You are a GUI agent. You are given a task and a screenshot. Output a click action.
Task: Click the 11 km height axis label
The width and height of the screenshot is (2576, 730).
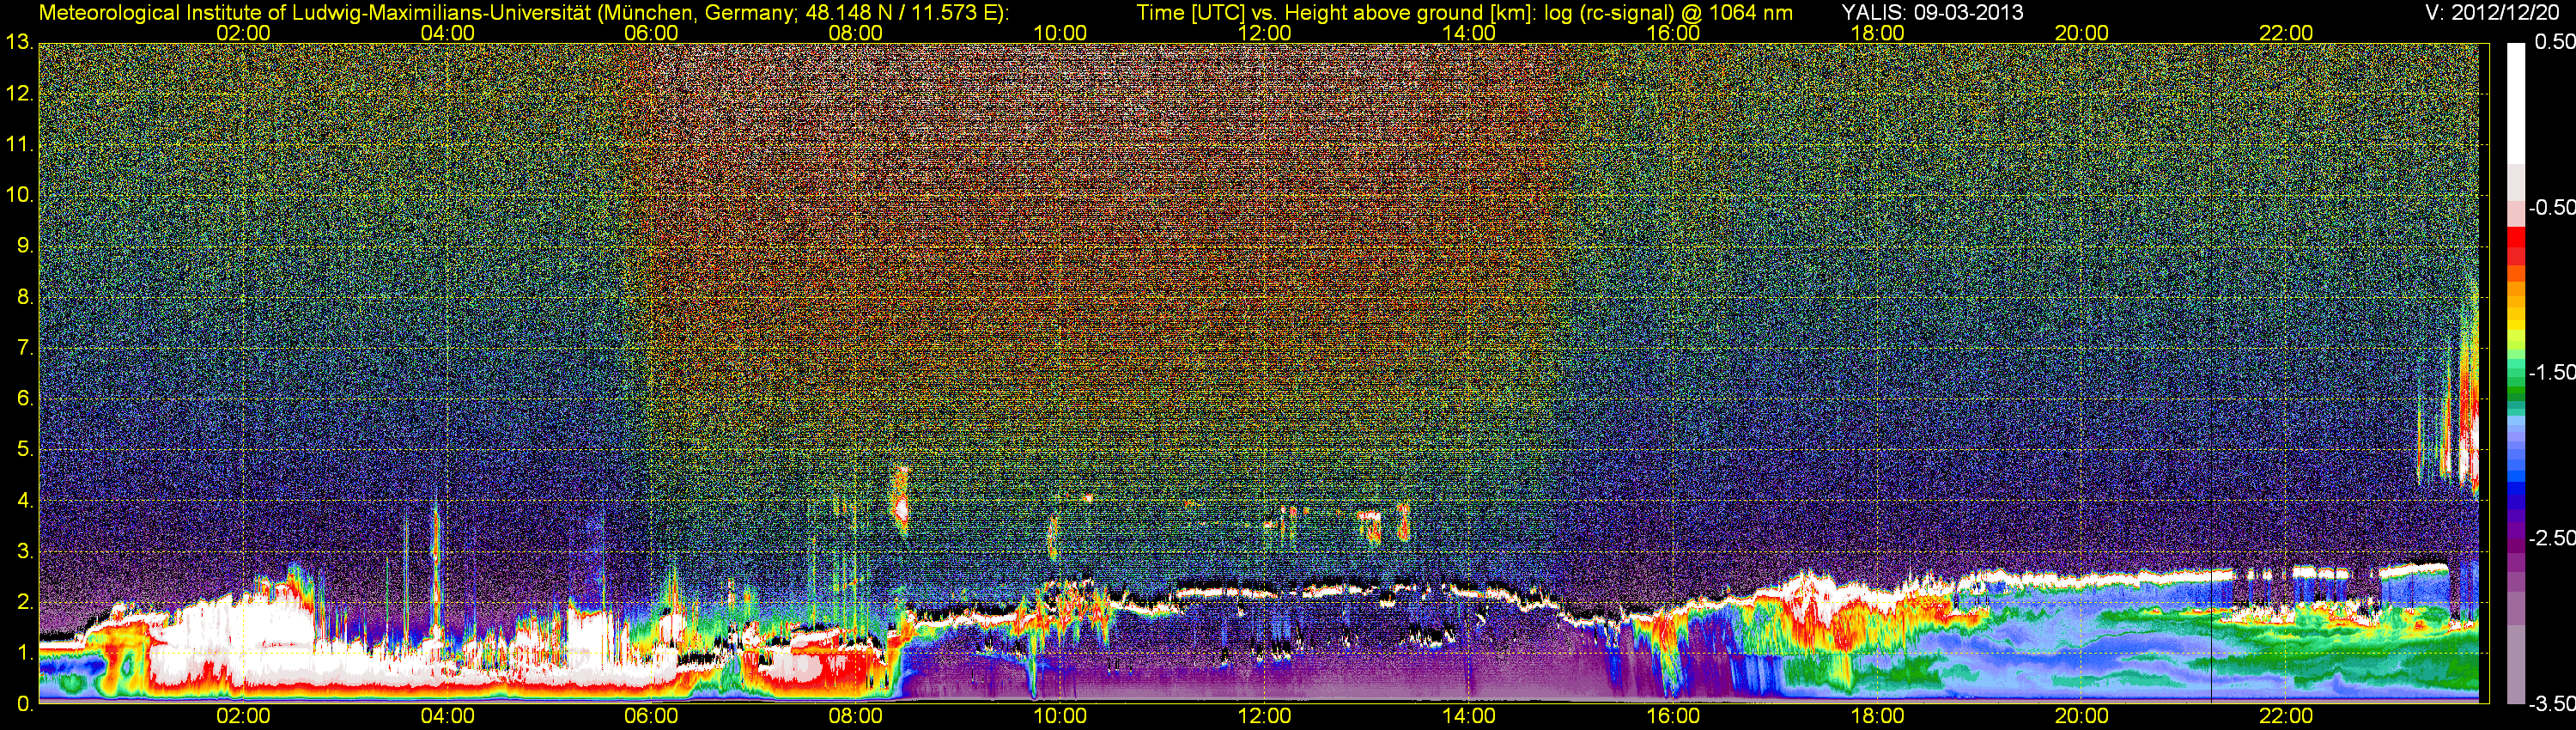click(19, 145)
